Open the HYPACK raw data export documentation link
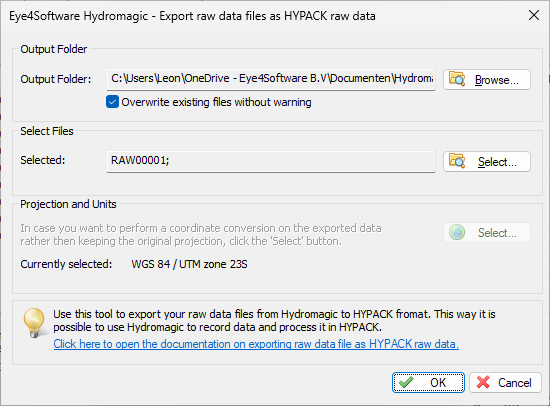Image resolution: width=550 pixels, height=406 pixels. [x=256, y=344]
